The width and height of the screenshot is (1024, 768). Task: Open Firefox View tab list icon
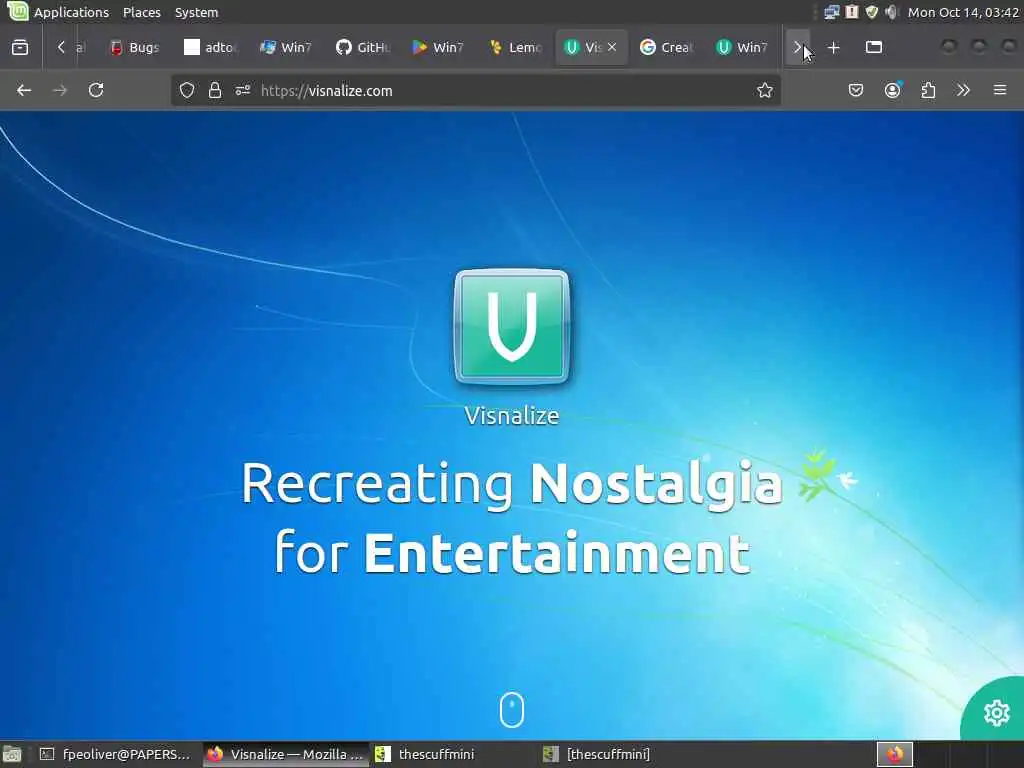pos(20,47)
